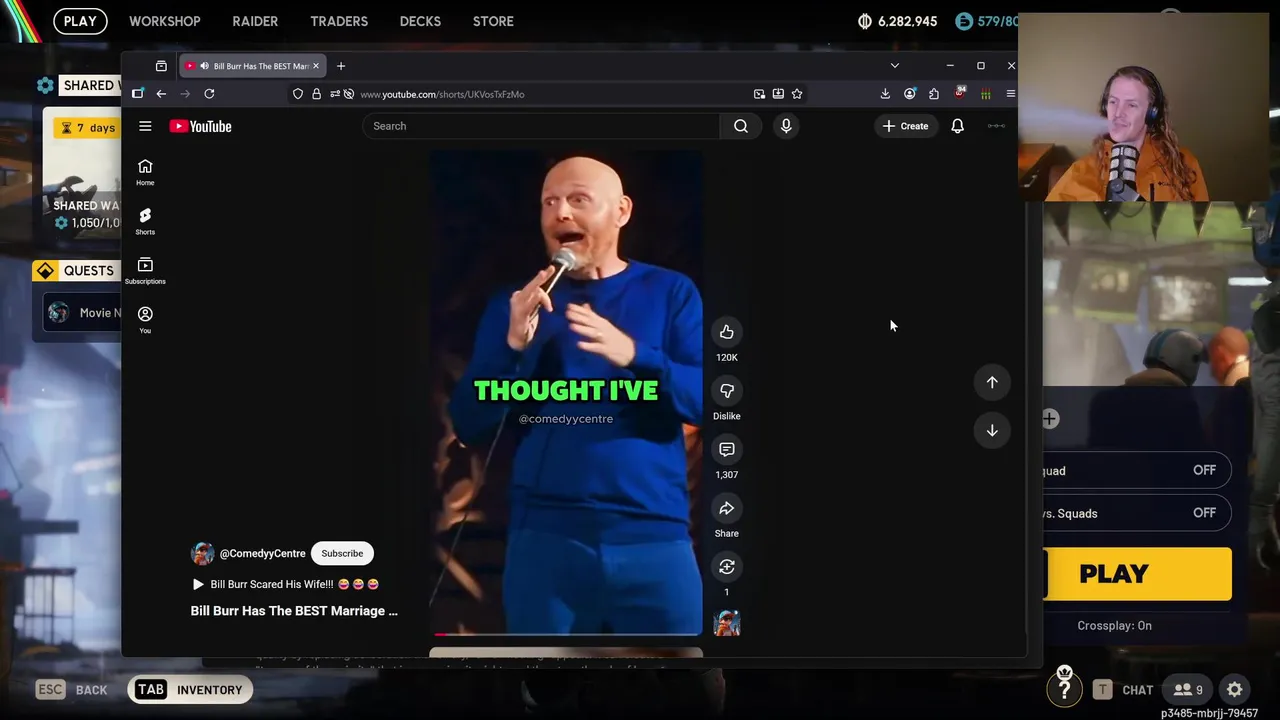Image resolution: width=1280 pixels, height=720 pixels.
Task: Open the social party list showing 9
Action: click(1188, 690)
